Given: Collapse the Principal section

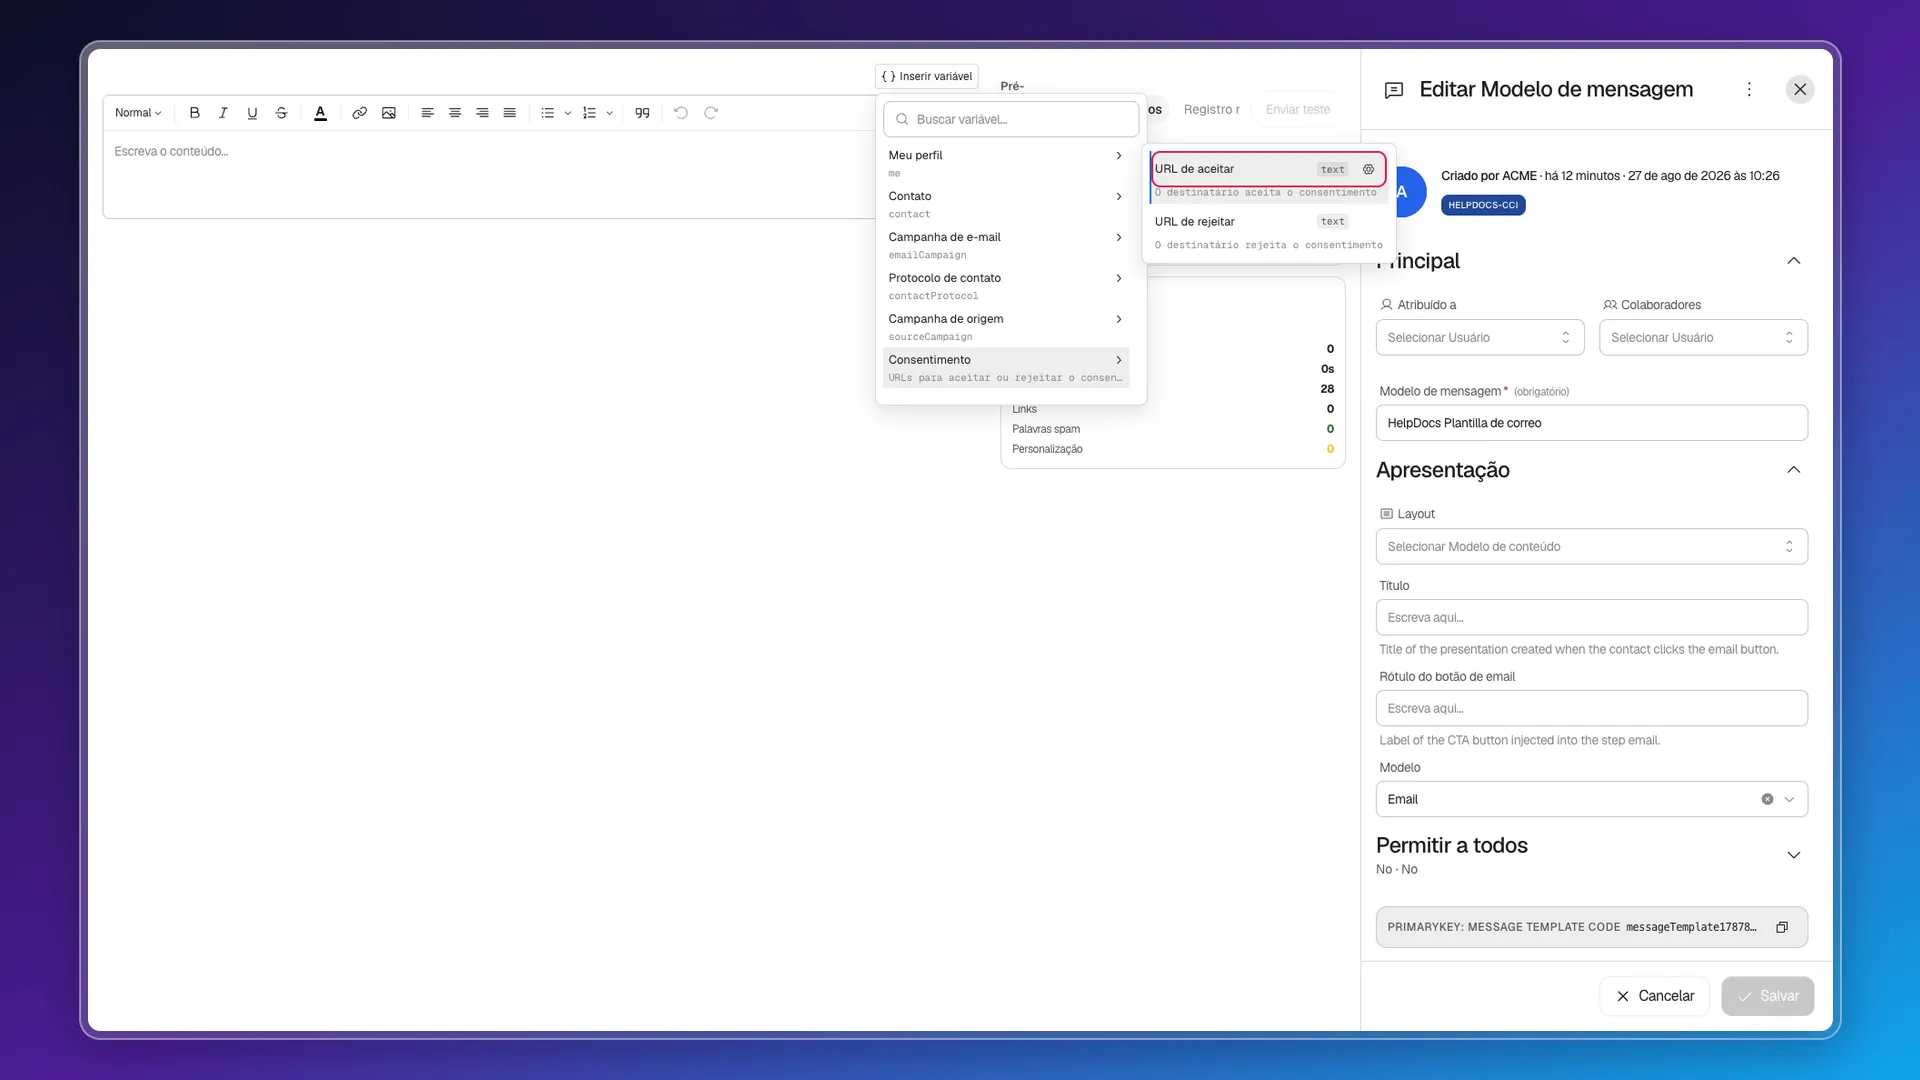Looking at the screenshot, I should [1794, 261].
